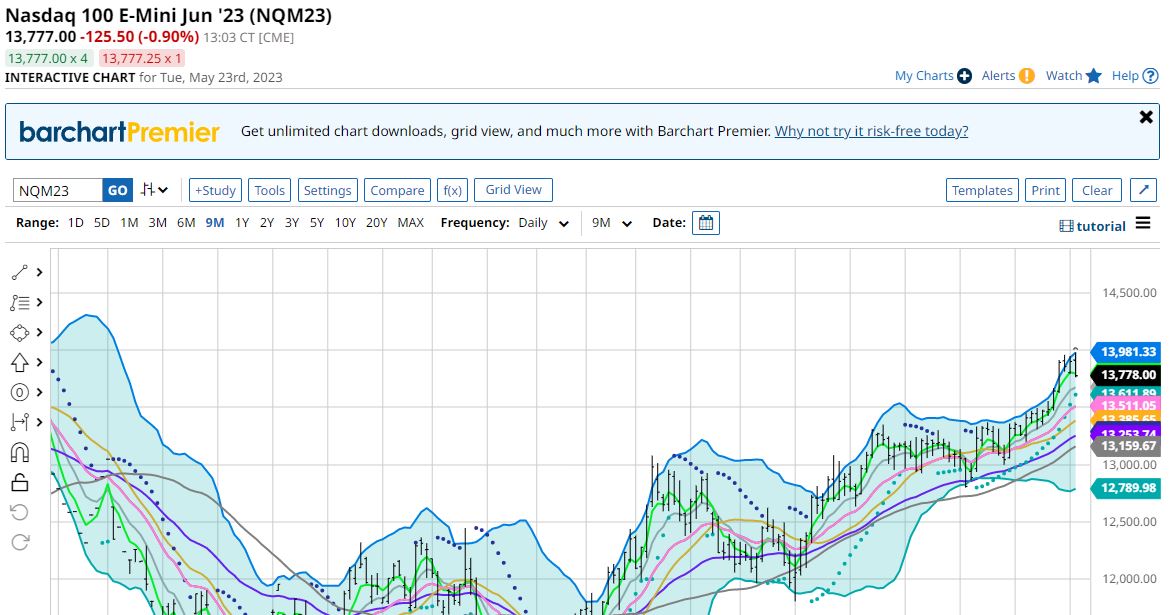The height and width of the screenshot is (615, 1171).
Task: Select the shapes drawing tool
Action: (19, 332)
